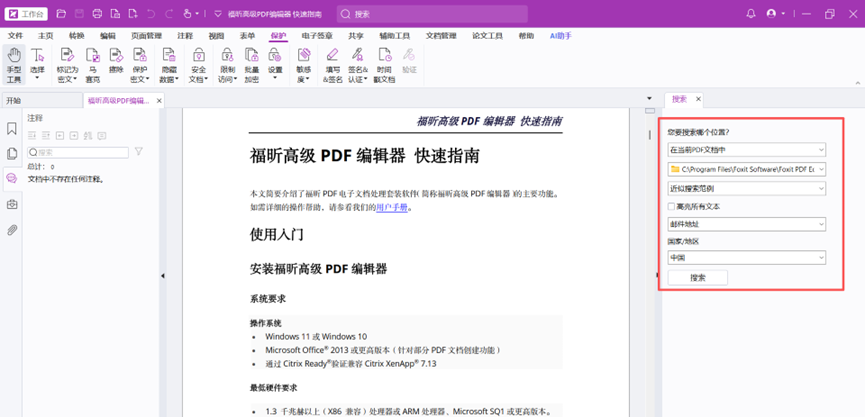
Task: Open the 近似搜索范例 dropdown
Action: coord(747,188)
